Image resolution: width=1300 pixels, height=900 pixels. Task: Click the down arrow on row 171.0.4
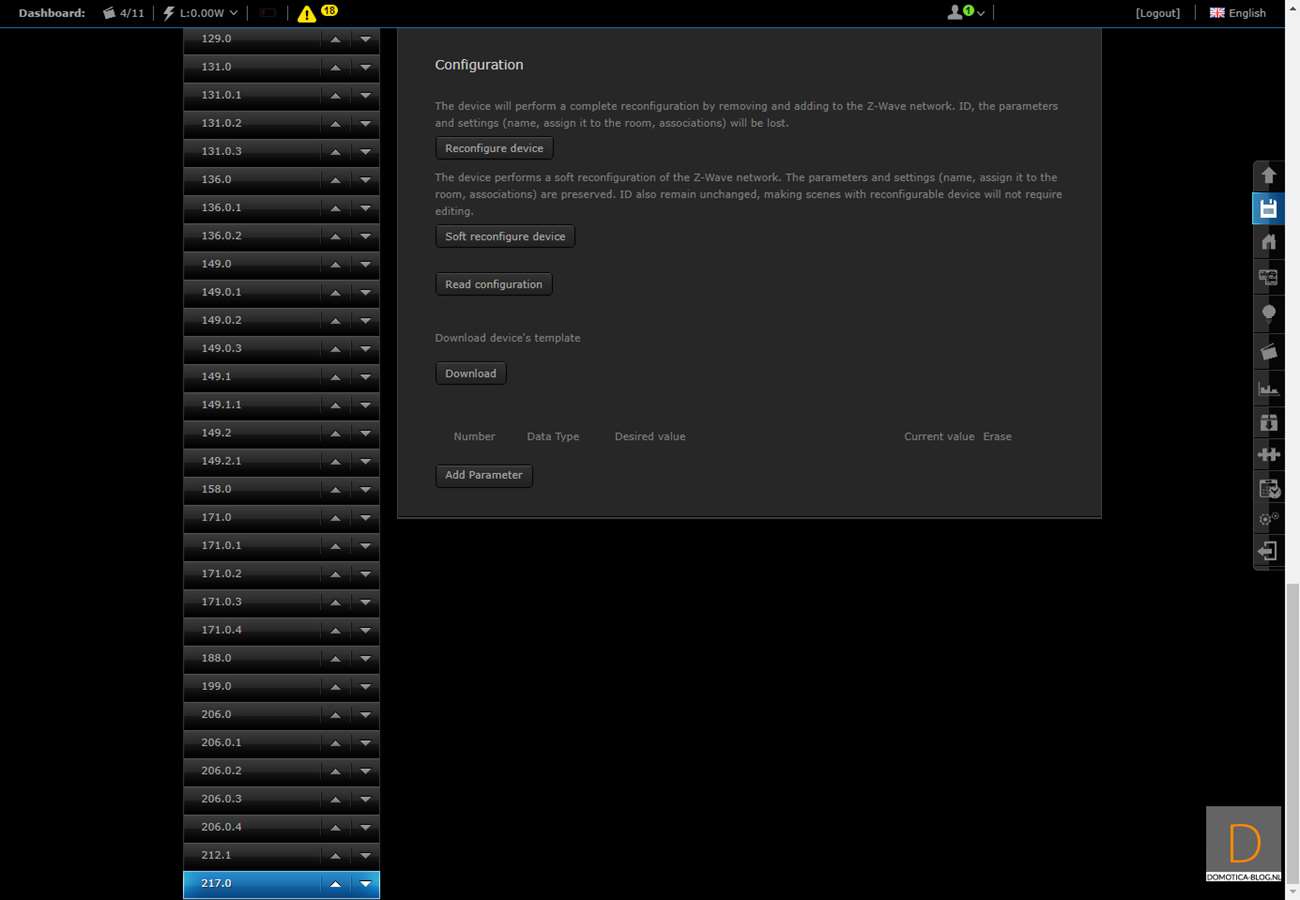click(365, 630)
